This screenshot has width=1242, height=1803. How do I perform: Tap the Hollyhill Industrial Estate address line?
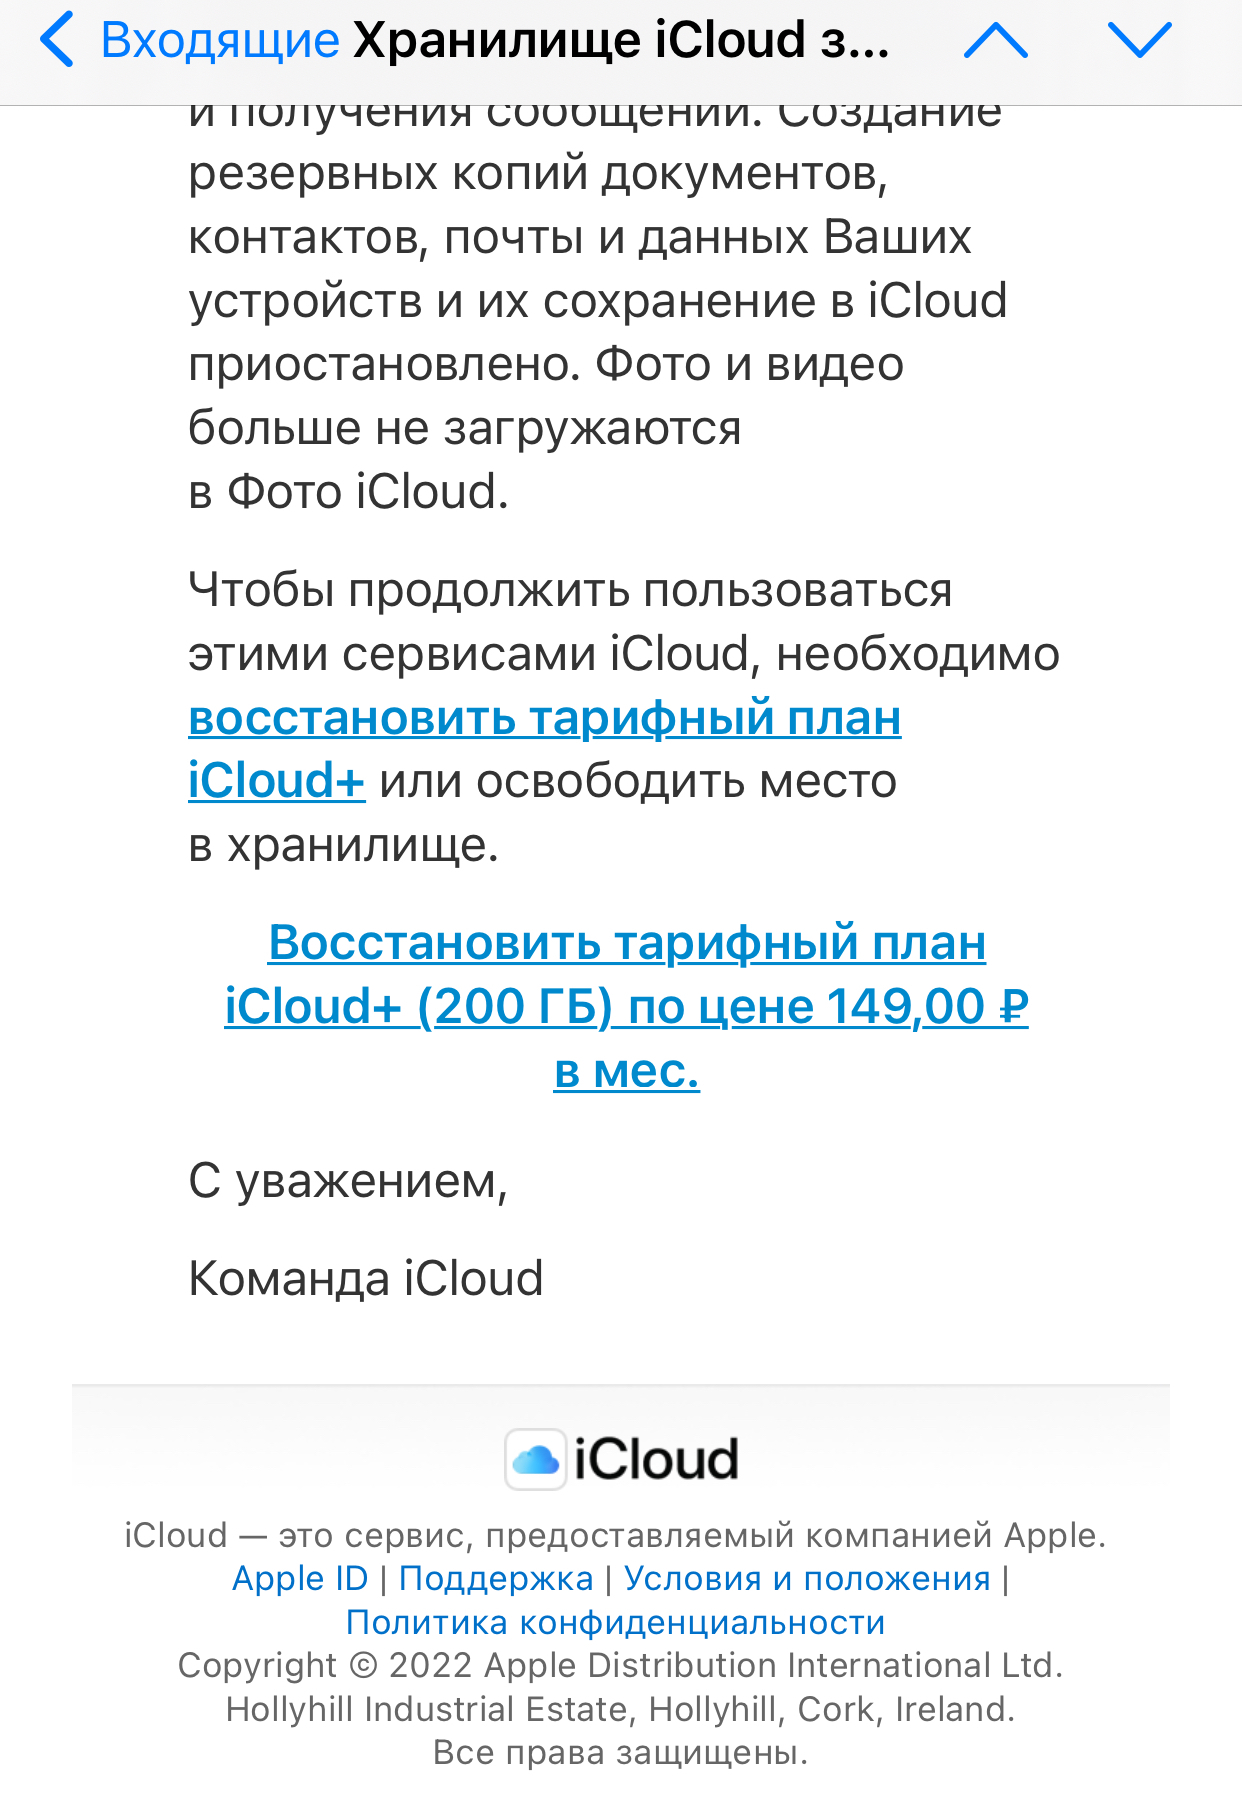click(x=620, y=1709)
